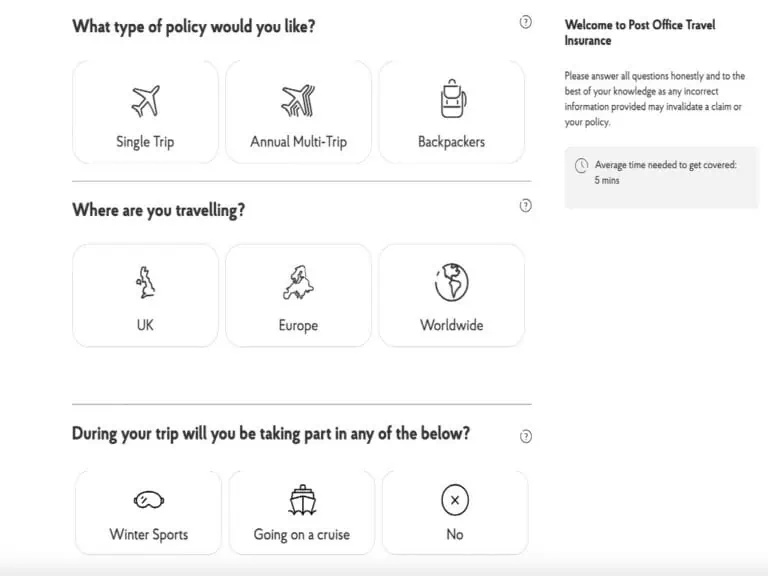Pick the Europe destination label

pyautogui.click(x=298, y=325)
